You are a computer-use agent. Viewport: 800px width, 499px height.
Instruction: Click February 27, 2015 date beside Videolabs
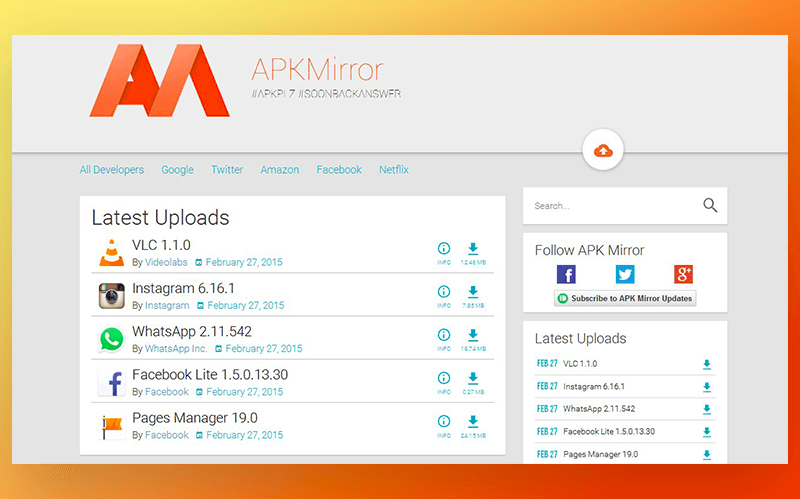tap(244, 262)
